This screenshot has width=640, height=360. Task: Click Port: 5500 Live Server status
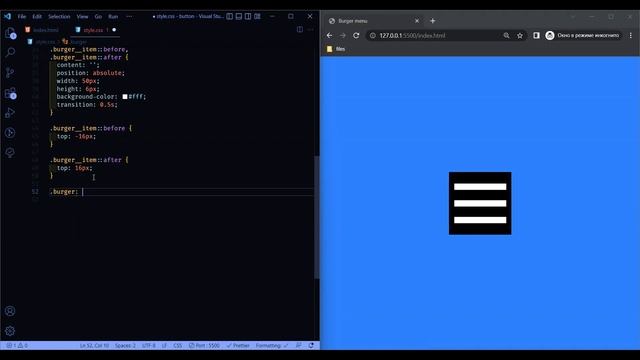point(204,345)
